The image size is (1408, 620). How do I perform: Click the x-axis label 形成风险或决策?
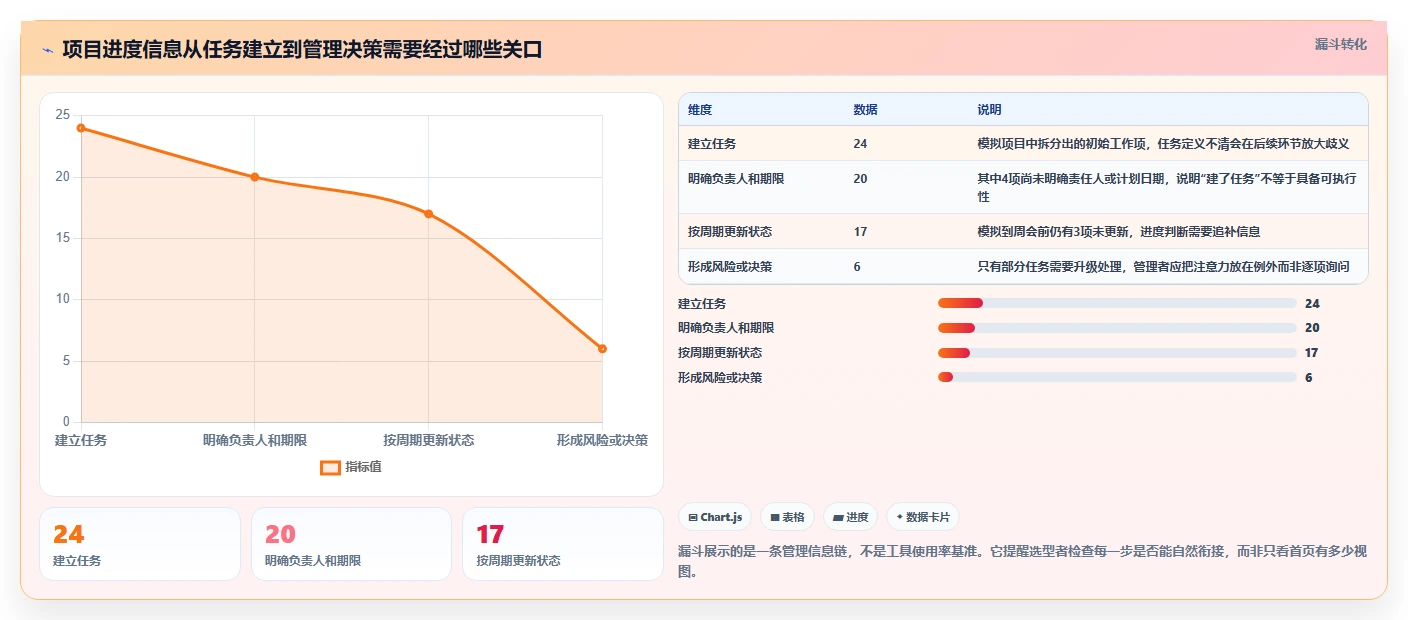click(602, 440)
